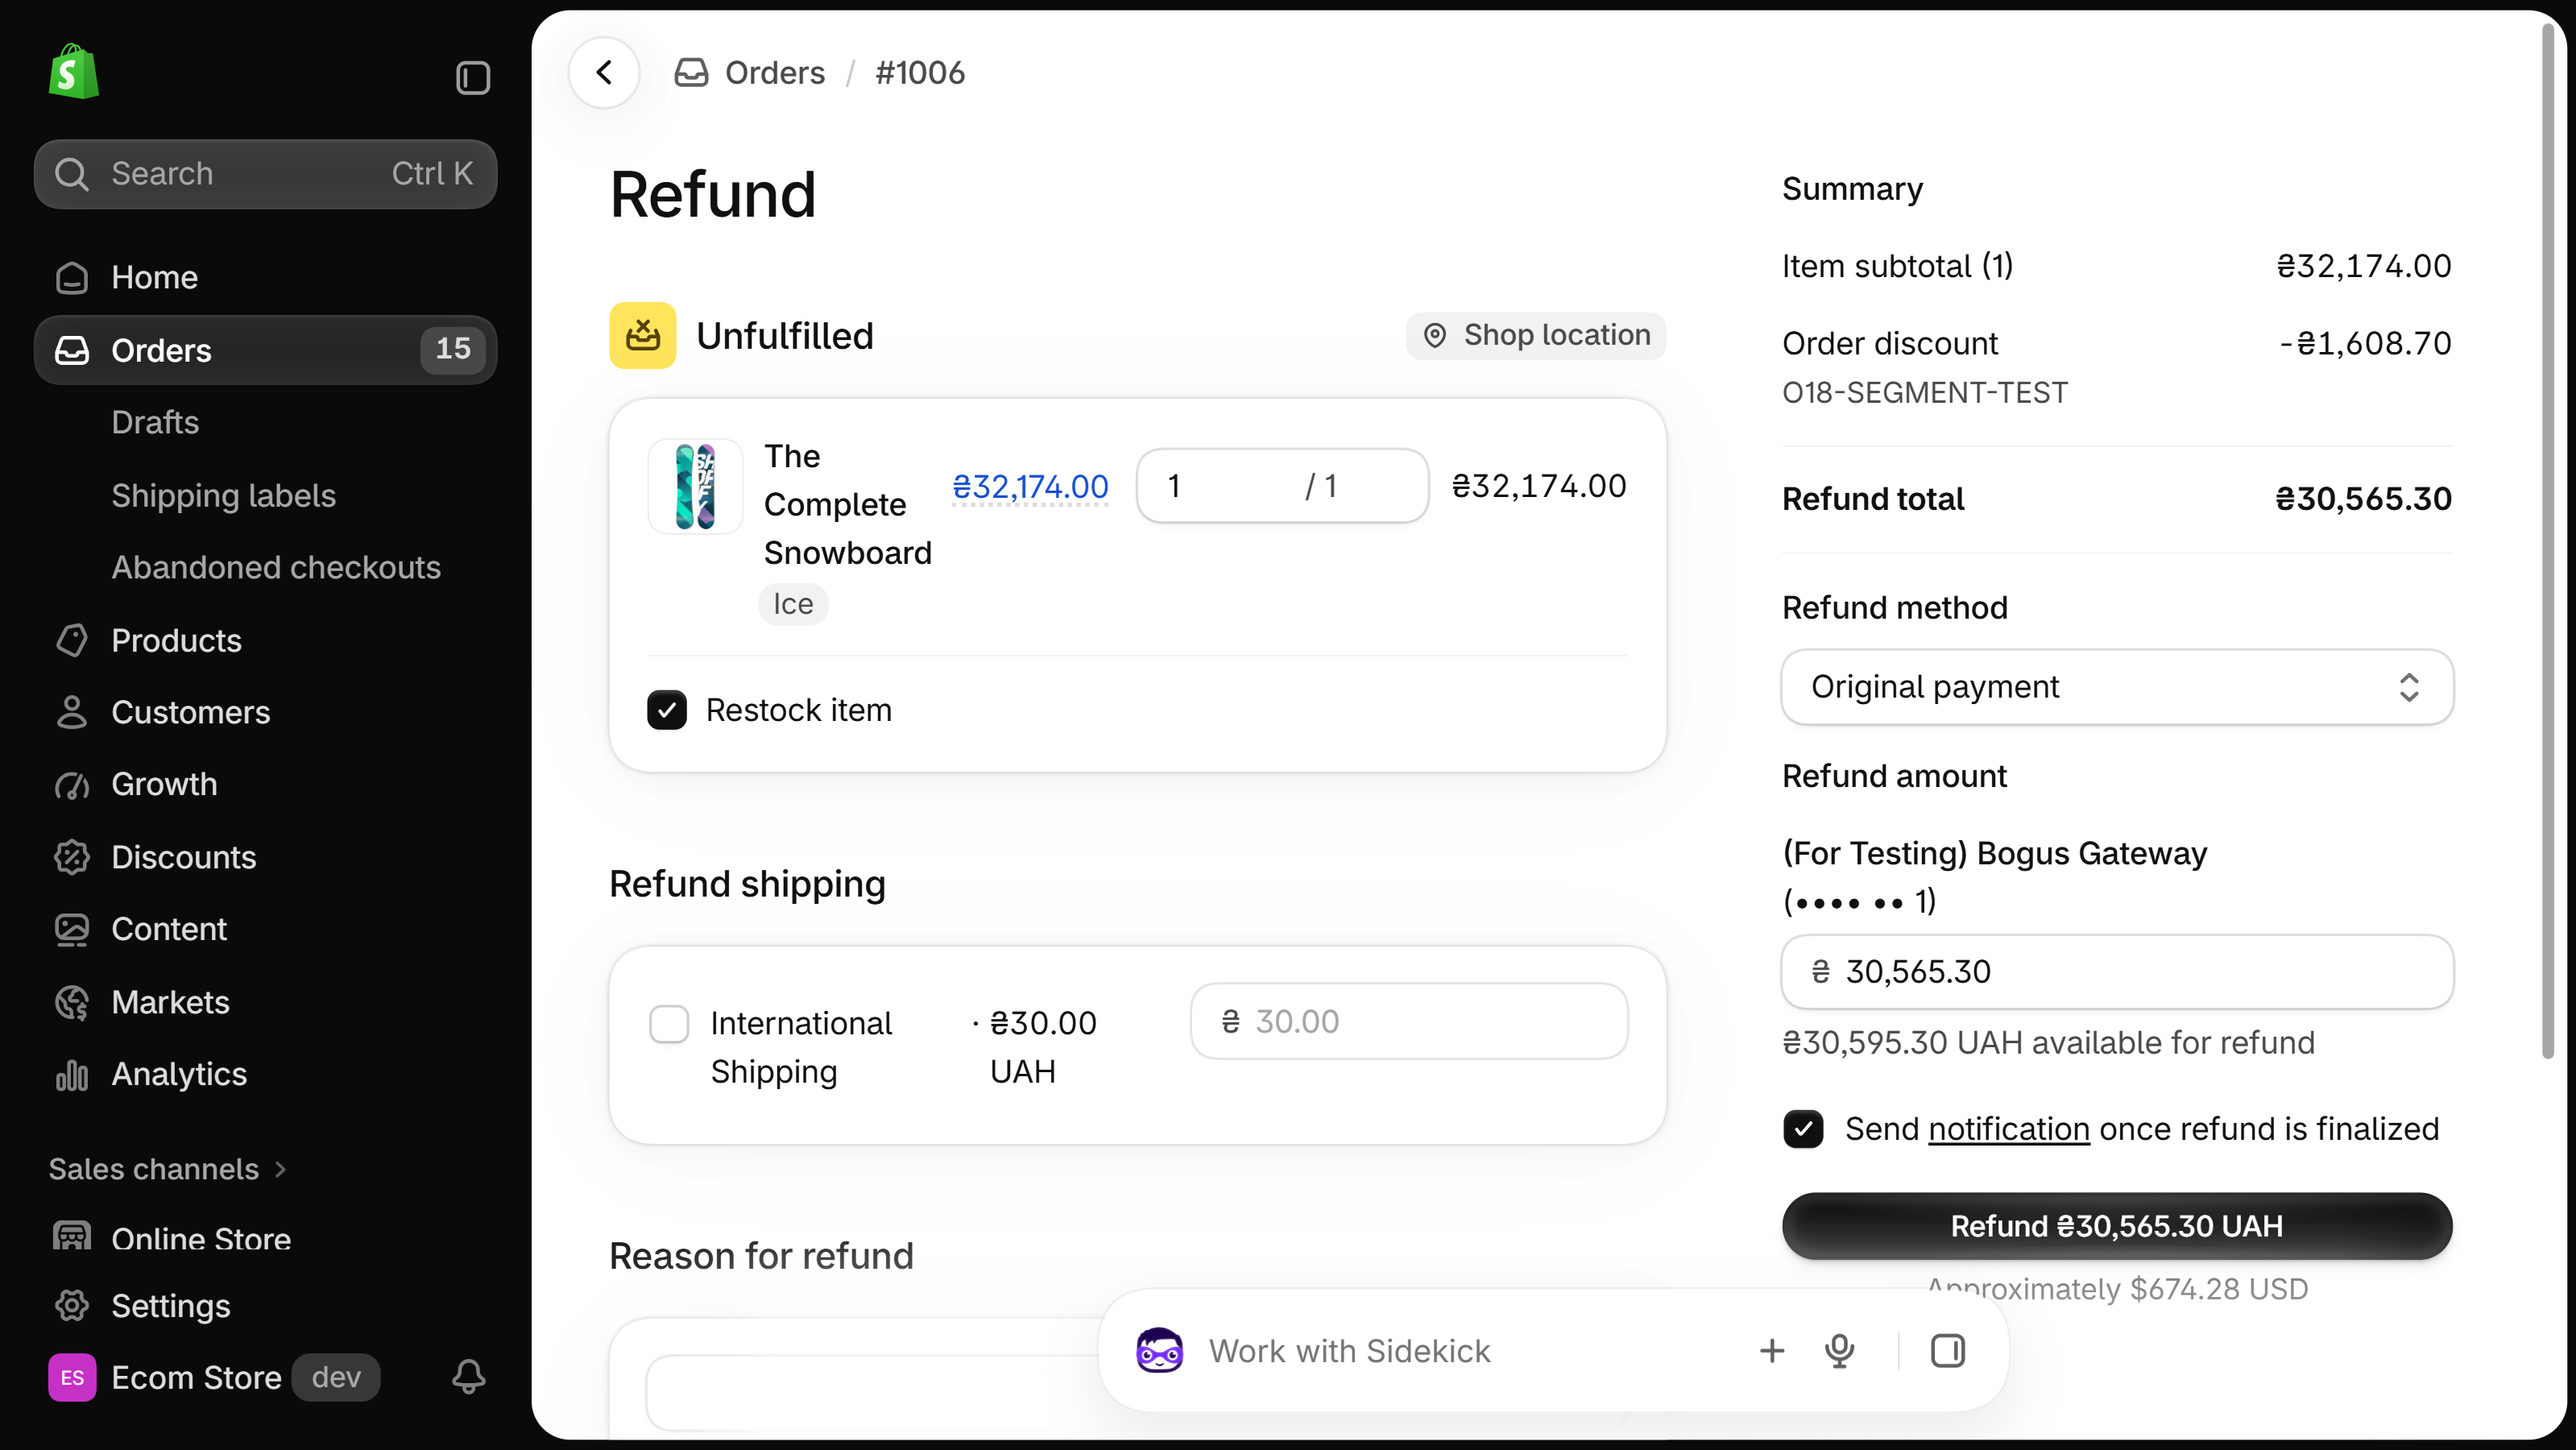Click the Settings gear icon
The height and width of the screenshot is (1450, 2576).
tap(72, 1305)
